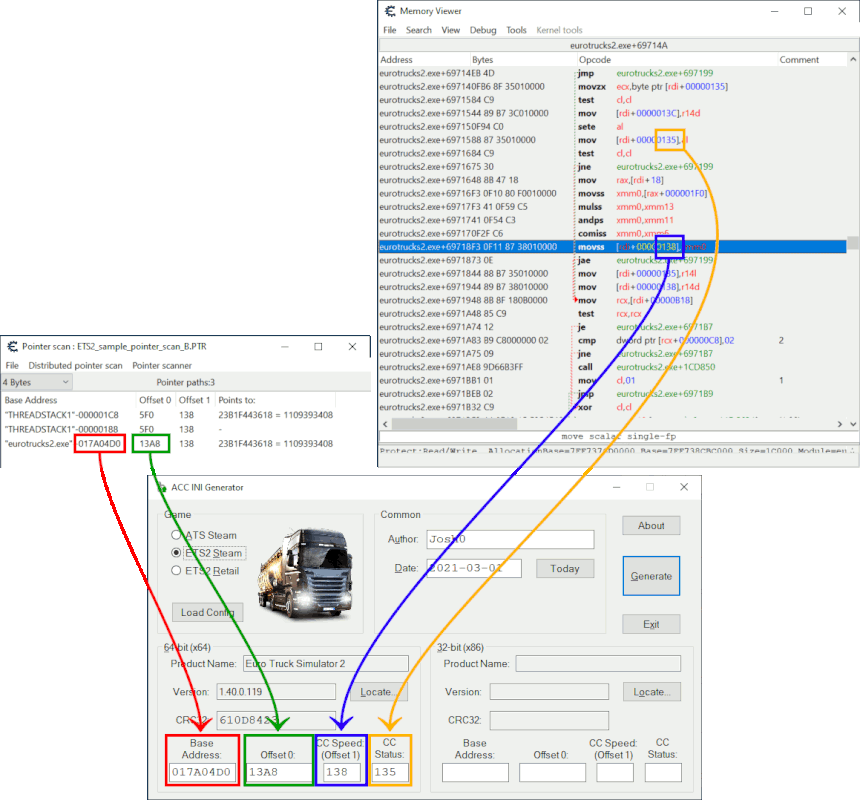This screenshot has height=800, width=860.
Task: Click 32-bit Product Name field
Action: pyautogui.click(x=598, y=663)
